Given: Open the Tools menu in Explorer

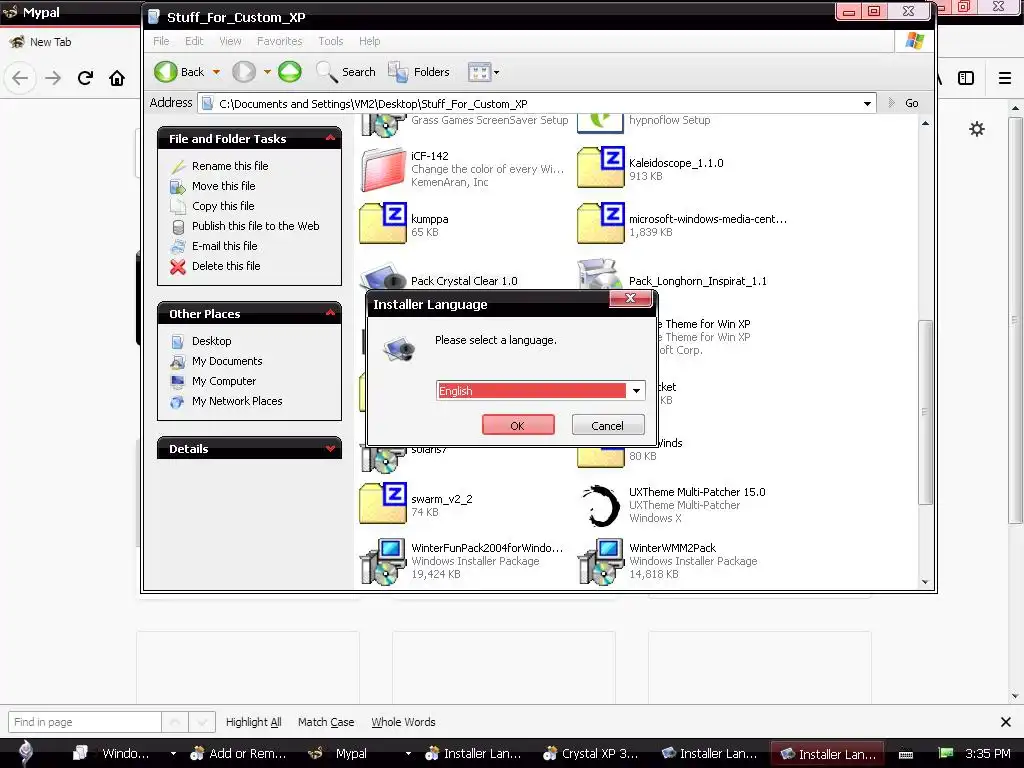Looking at the screenshot, I should tap(330, 41).
